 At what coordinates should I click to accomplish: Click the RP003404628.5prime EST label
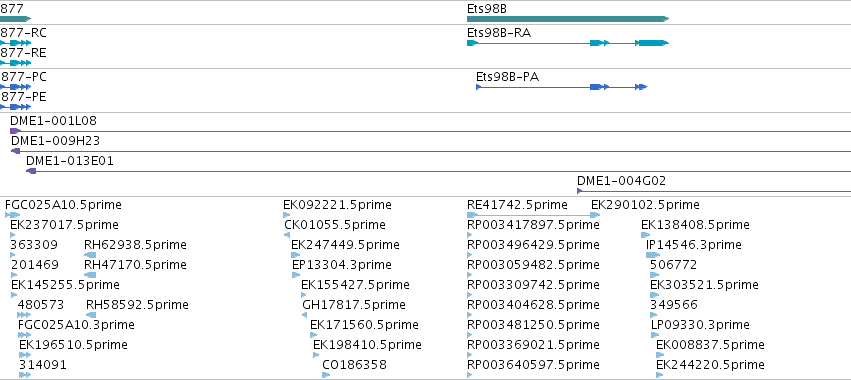tap(534, 305)
